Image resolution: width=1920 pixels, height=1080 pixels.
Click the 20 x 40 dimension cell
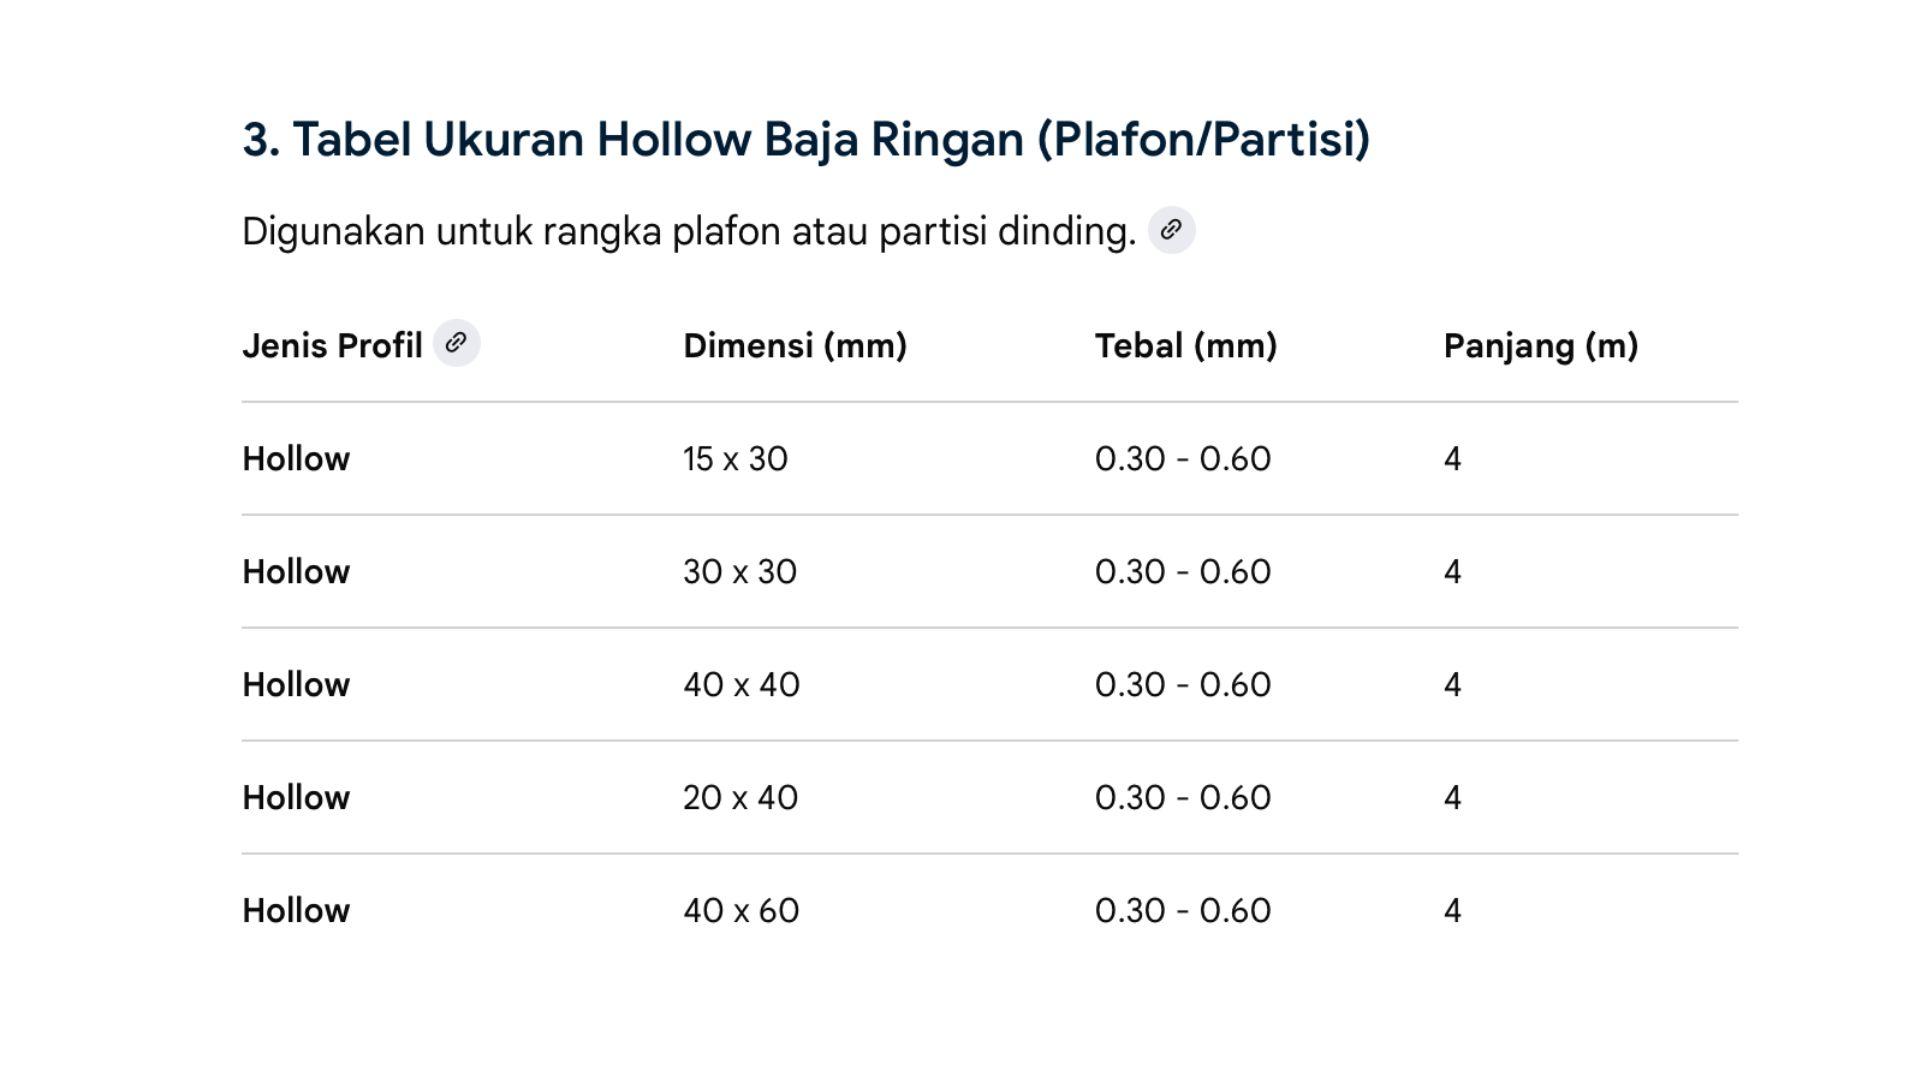[x=740, y=798]
